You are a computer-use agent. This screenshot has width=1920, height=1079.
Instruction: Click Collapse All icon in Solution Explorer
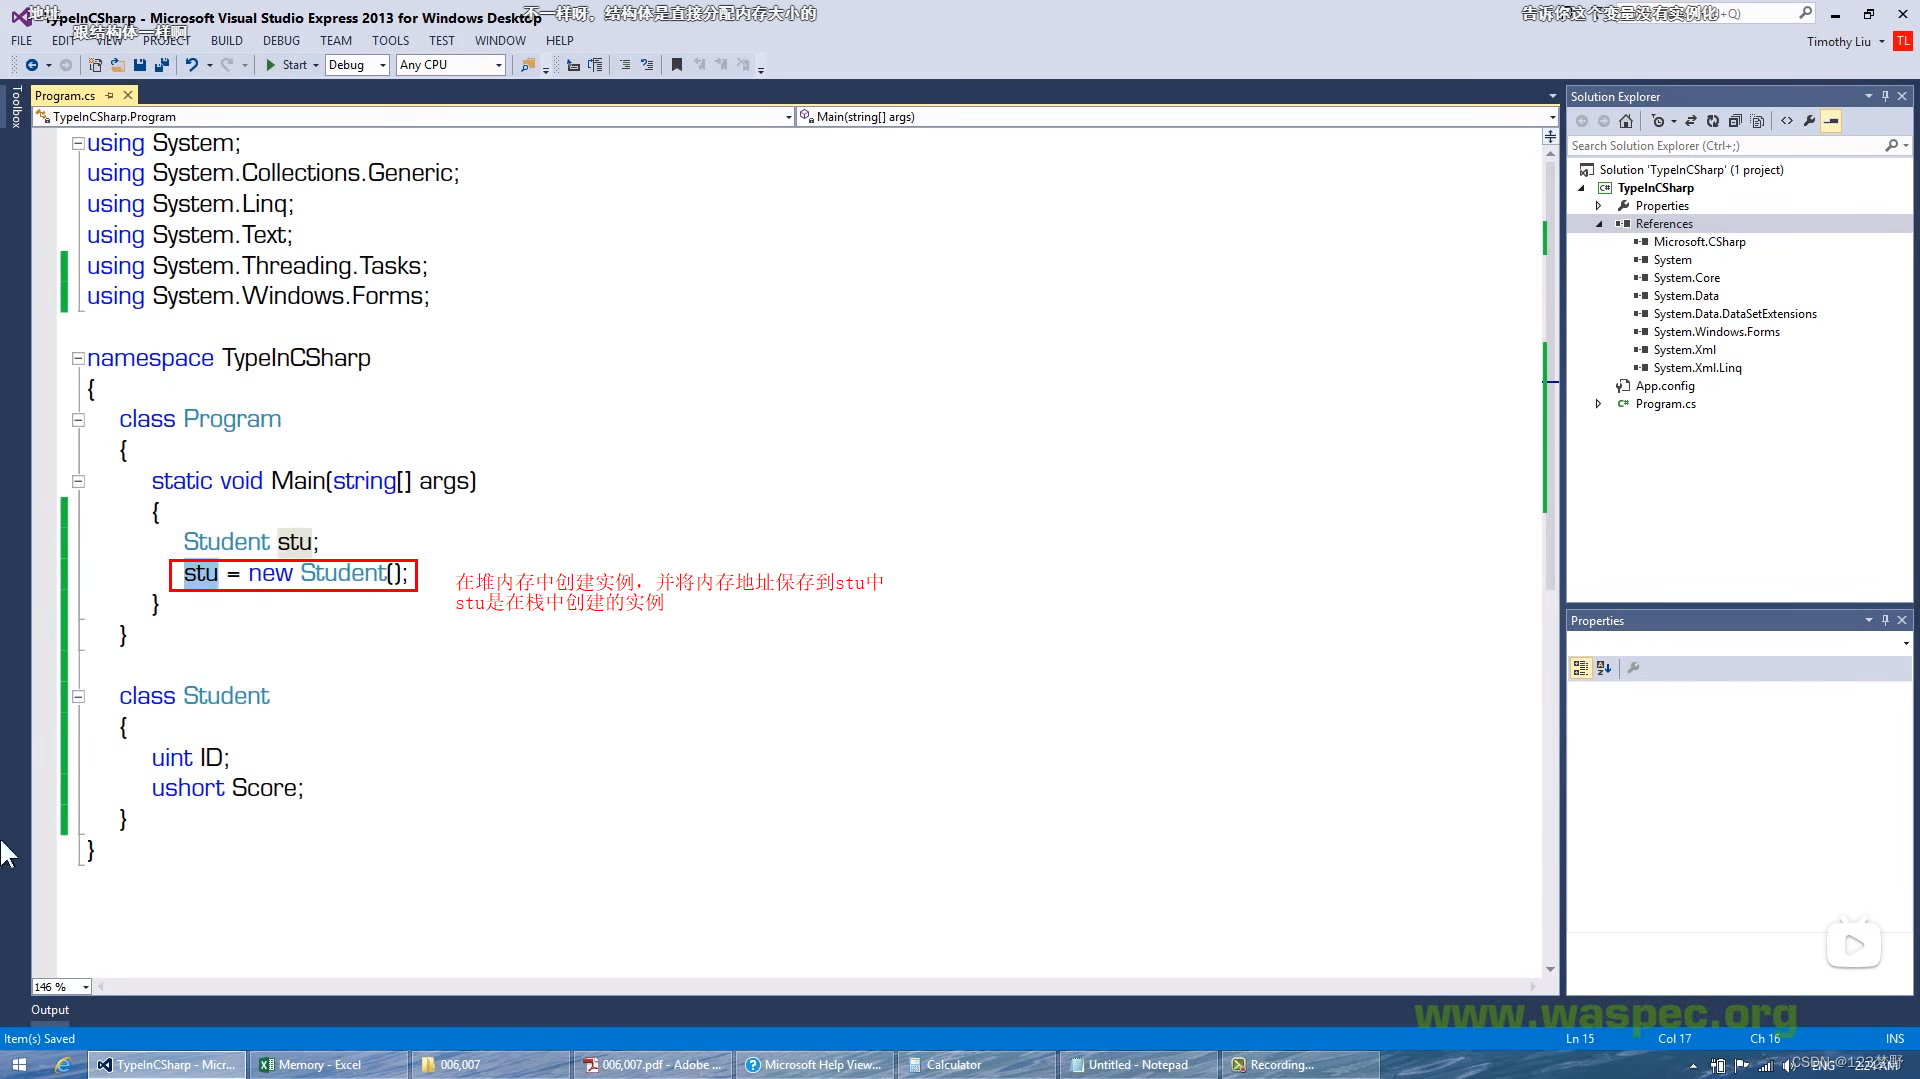(1735, 121)
